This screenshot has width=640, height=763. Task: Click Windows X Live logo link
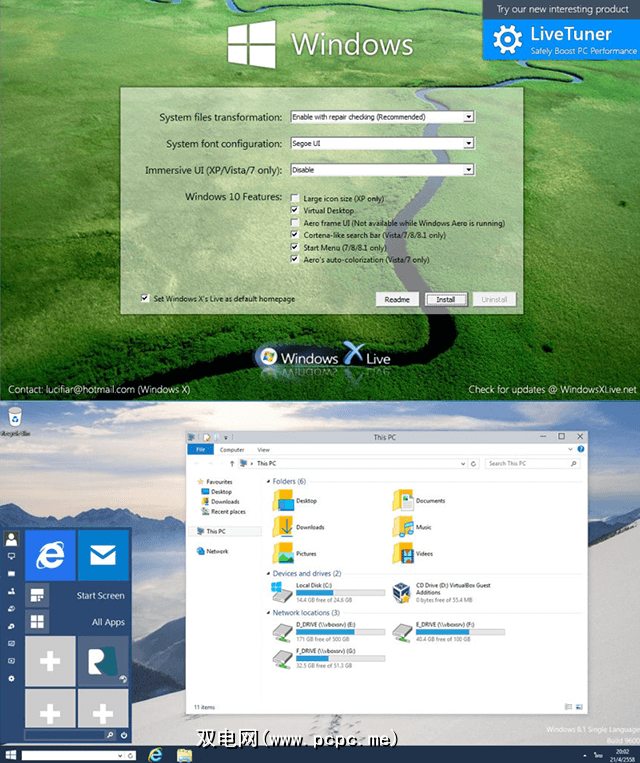tap(325, 357)
